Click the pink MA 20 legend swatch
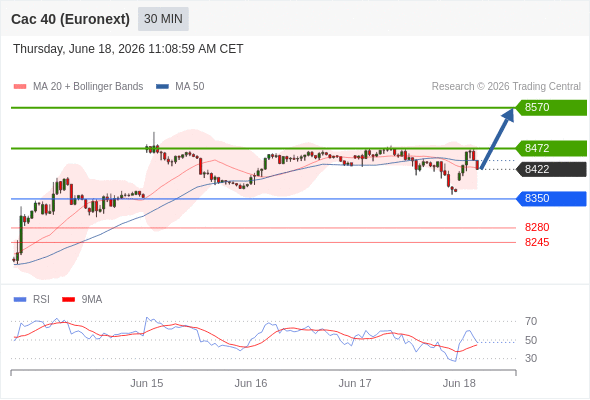Viewport: 590px width, 400px height. point(20,87)
